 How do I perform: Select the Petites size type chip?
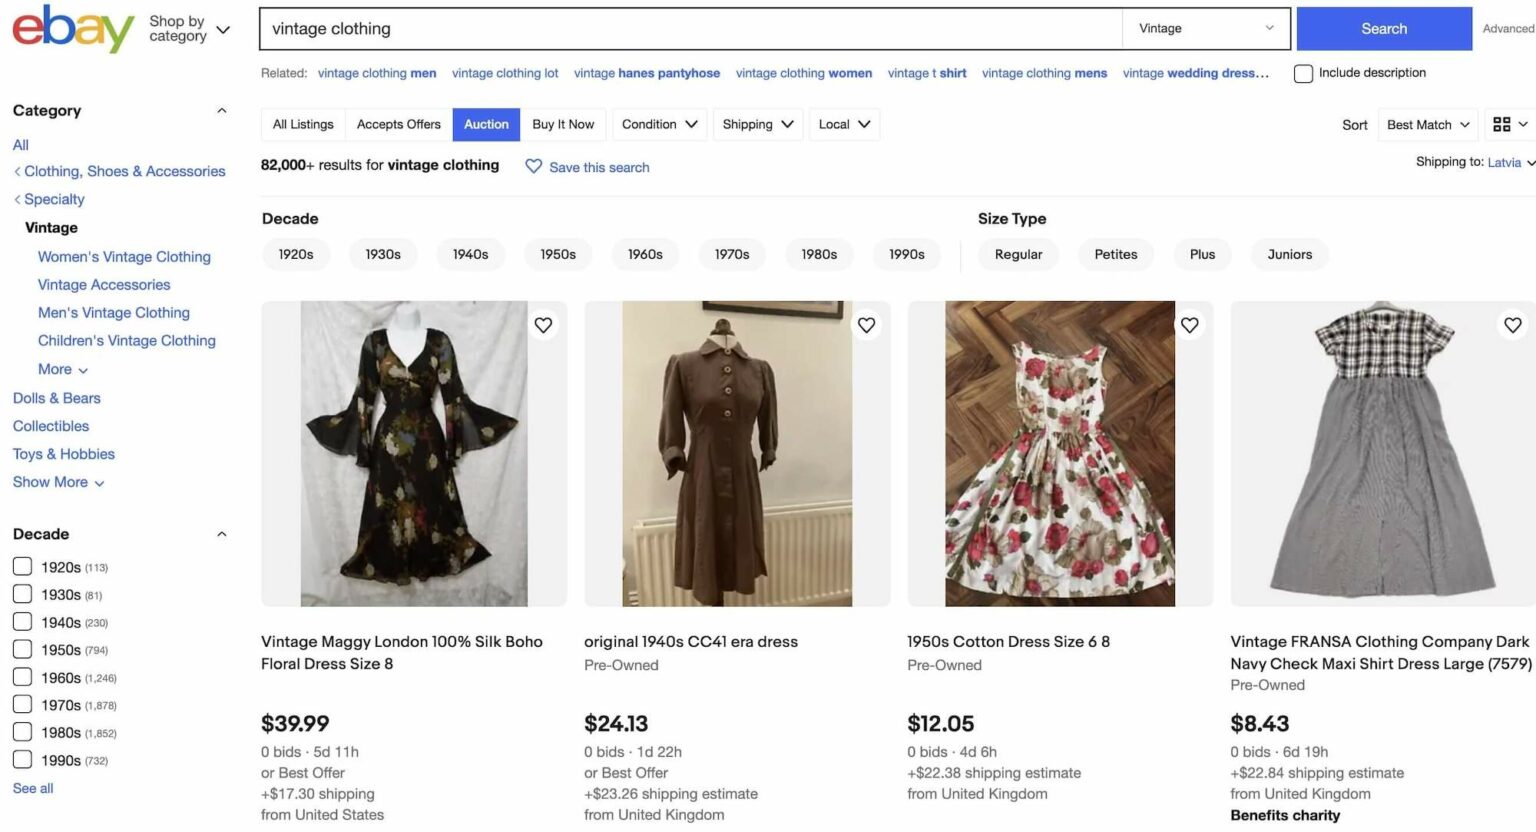tap(1116, 254)
